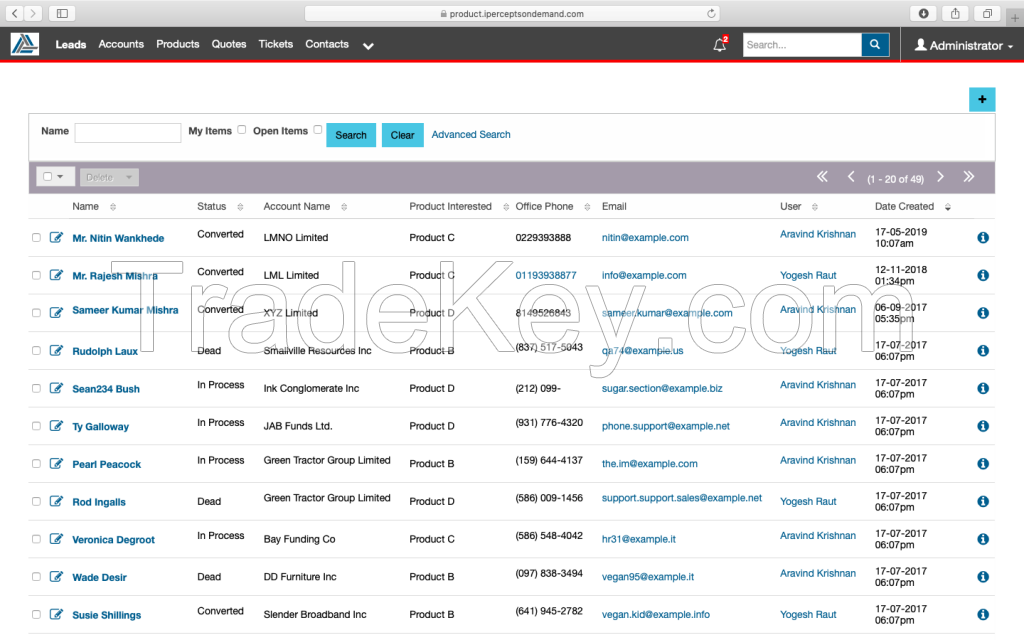Switch to the Quotes module
Viewport: 1024px width, 640px height.
tap(229, 44)
